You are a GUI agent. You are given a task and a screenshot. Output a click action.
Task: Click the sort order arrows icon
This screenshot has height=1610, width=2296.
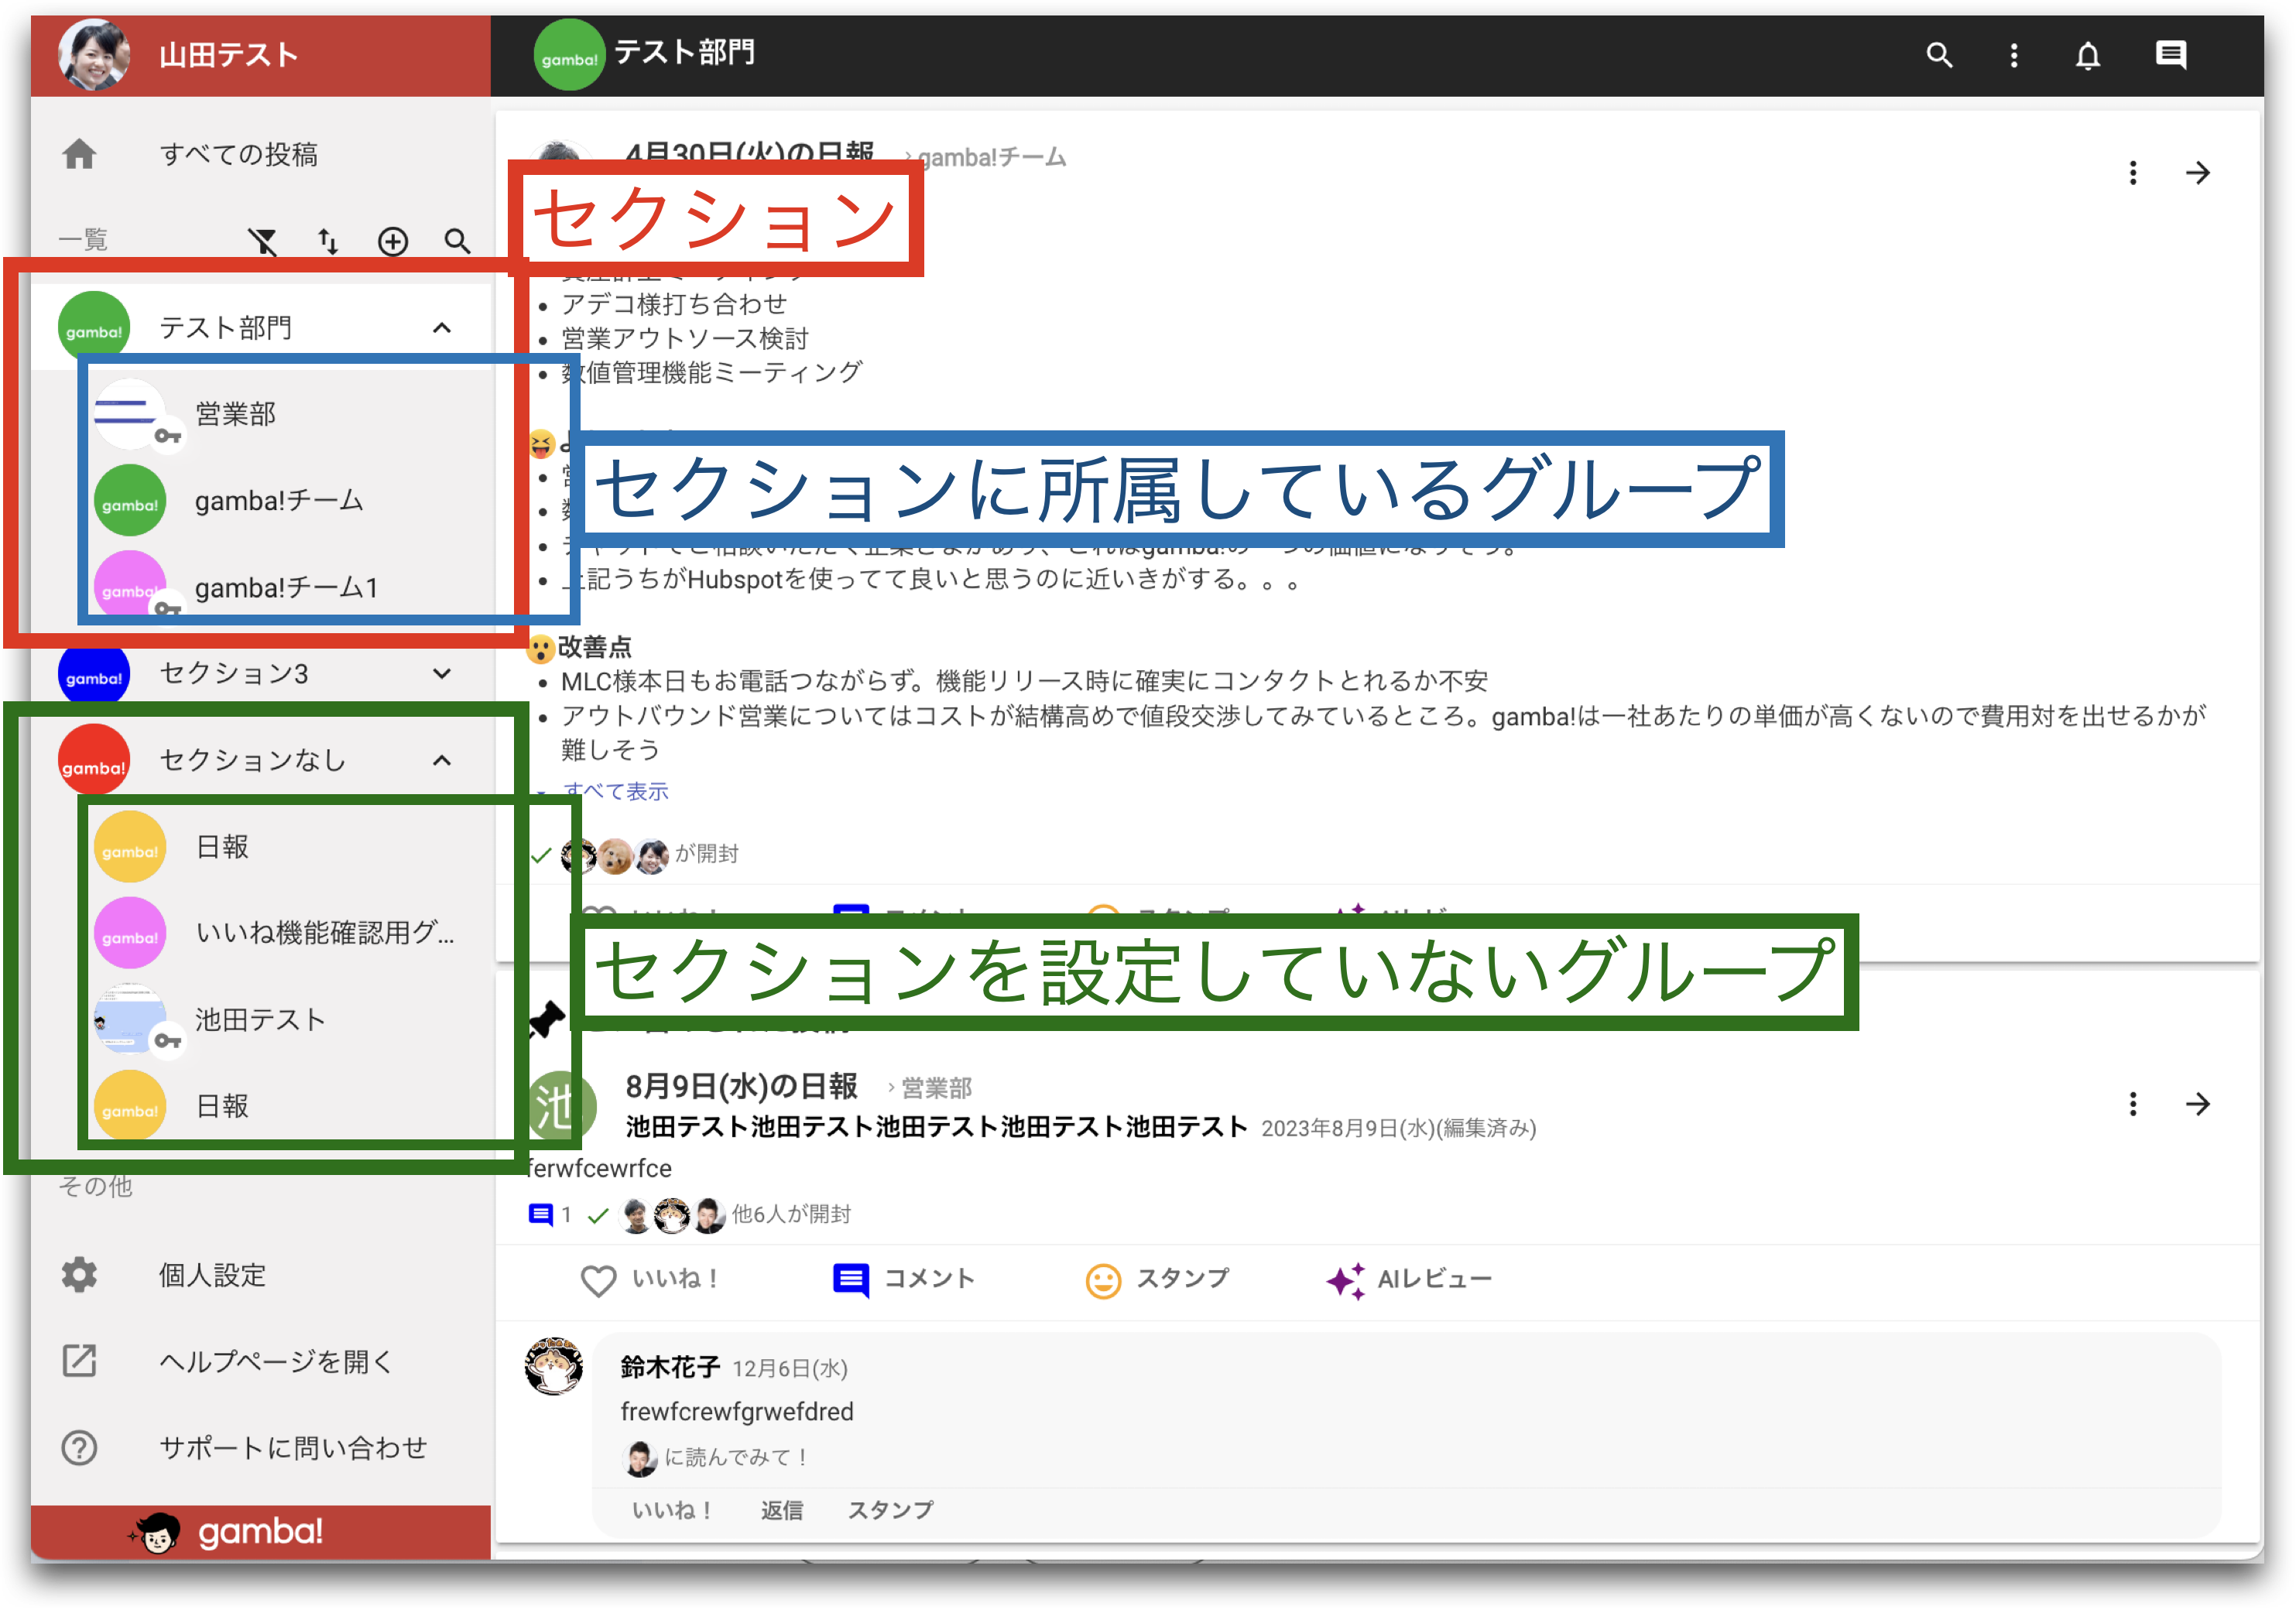[x=328, y=241]
